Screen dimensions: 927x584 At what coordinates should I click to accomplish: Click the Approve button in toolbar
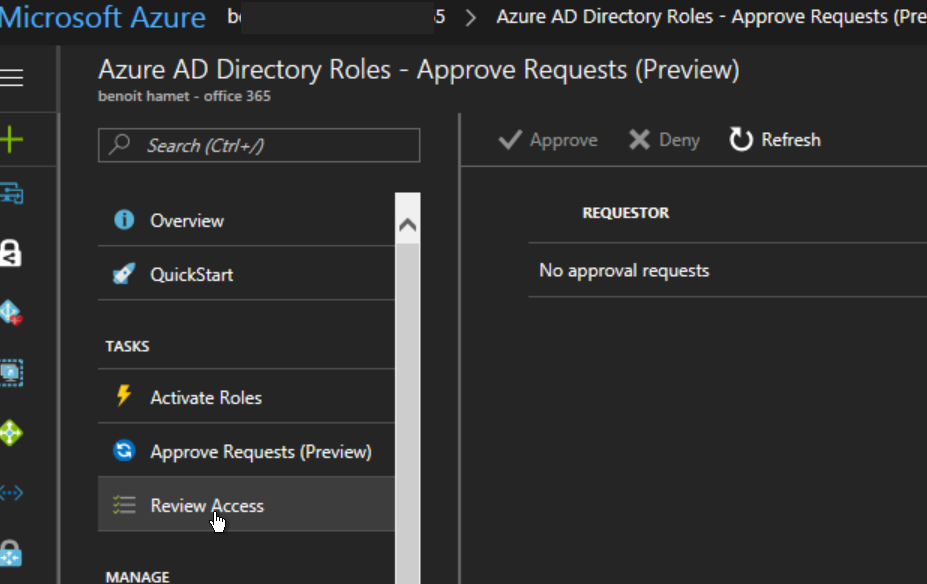click(x=548, y=140)
